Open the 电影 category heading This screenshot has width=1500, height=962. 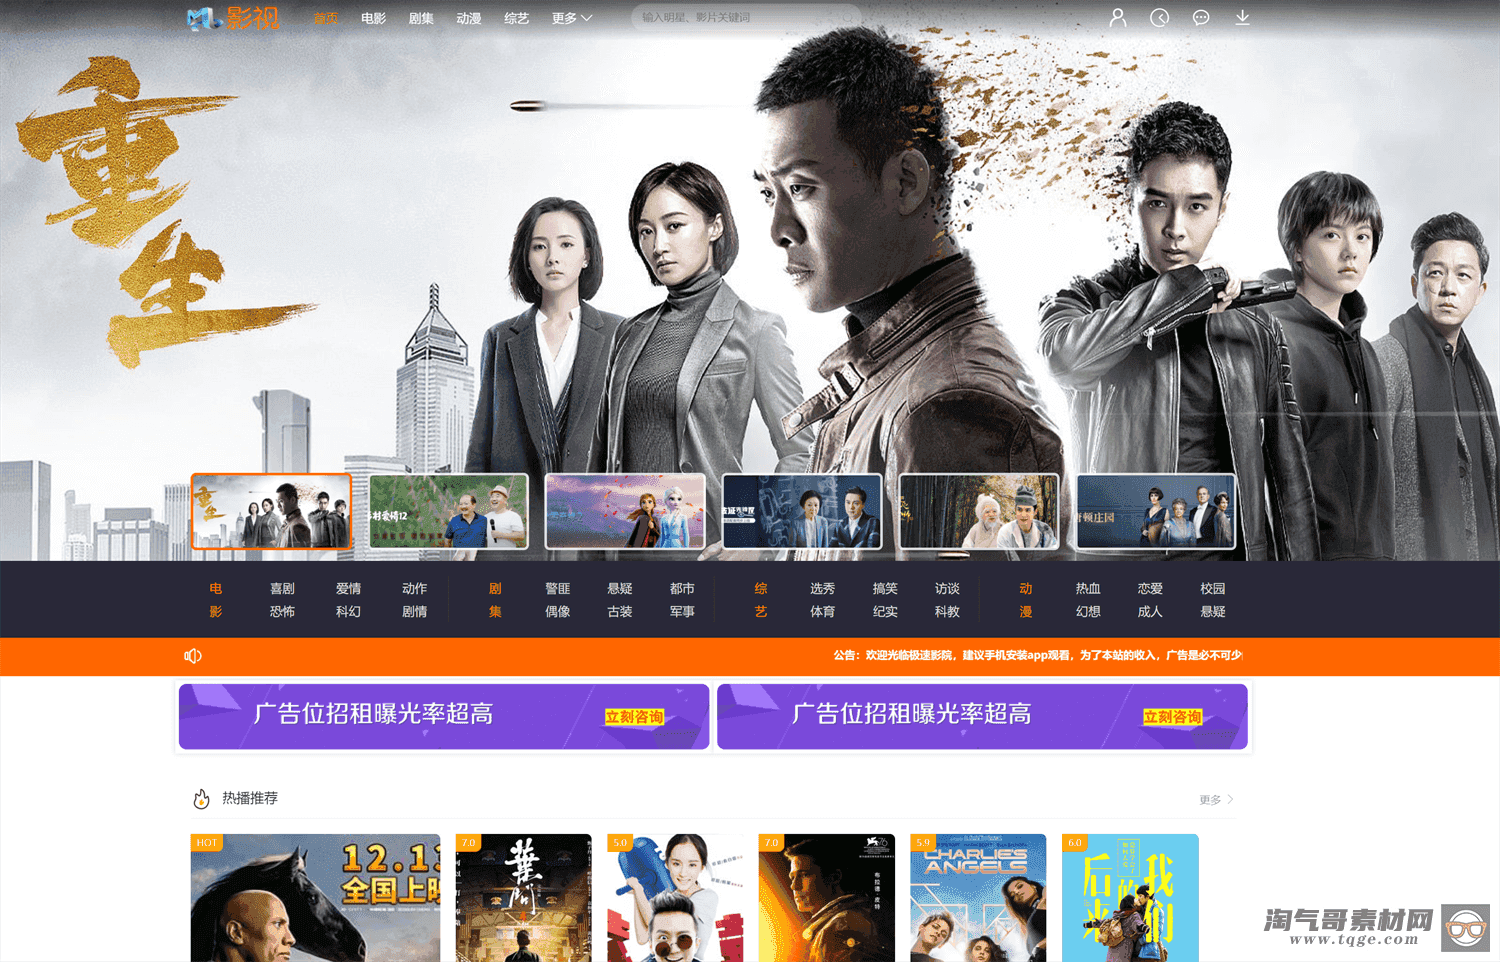coord(216,600)
